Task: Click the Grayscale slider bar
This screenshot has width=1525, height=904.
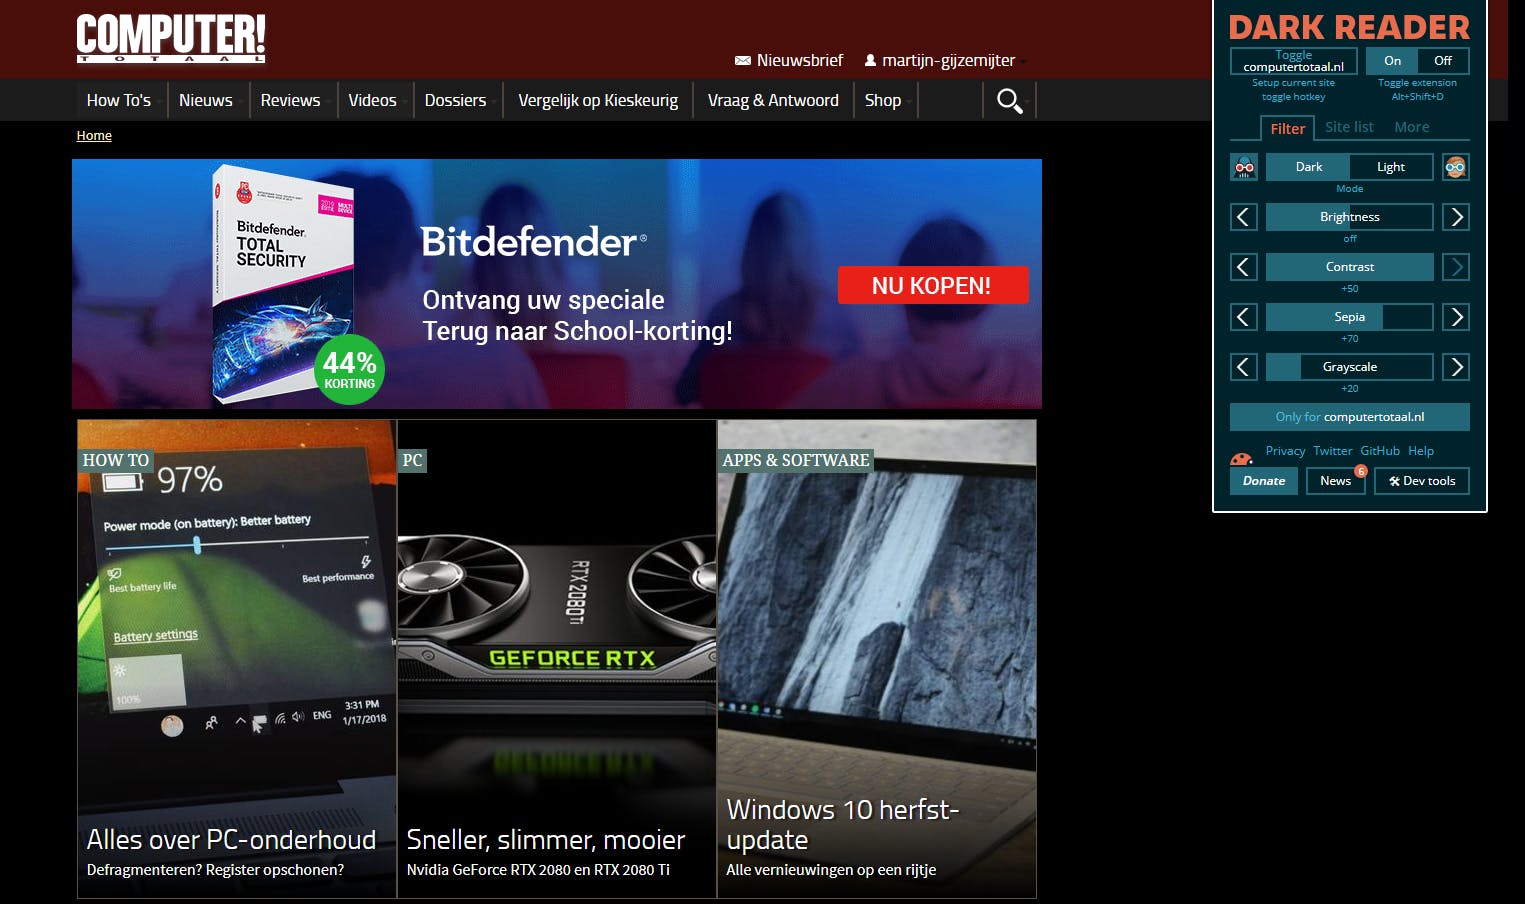Action: click(1350, 367)
